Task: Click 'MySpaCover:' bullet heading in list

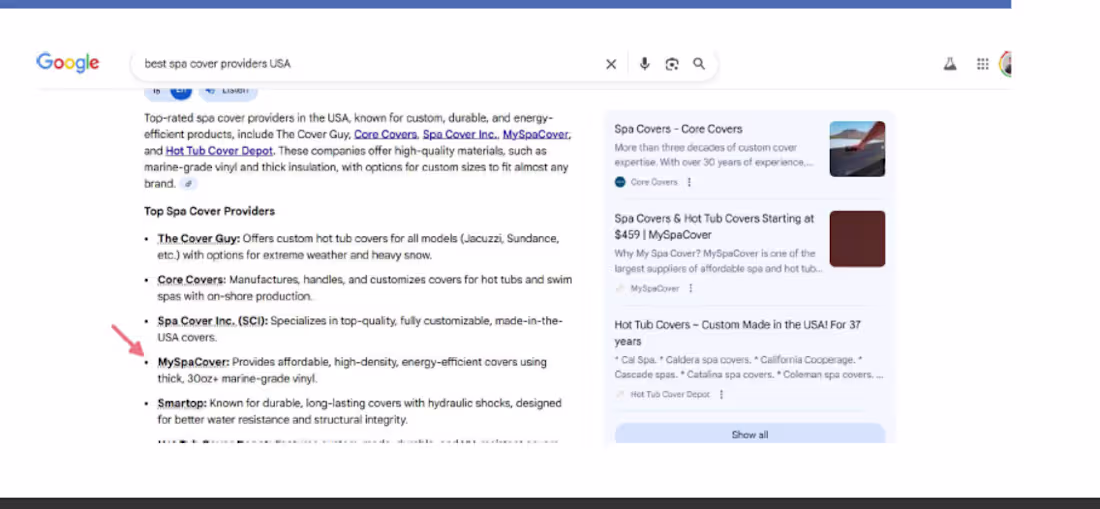Action: coord(193,362)
